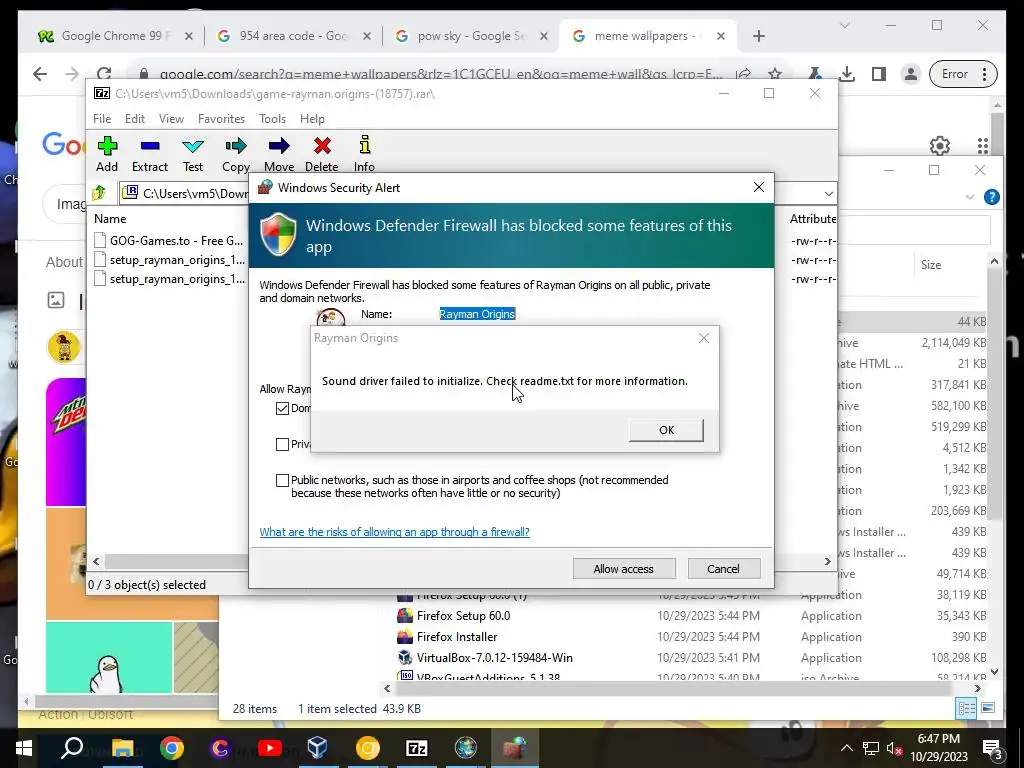This screenshot has width=1024, height=768.
Task: Open notification center icon
Action: [x=992, y=748]
